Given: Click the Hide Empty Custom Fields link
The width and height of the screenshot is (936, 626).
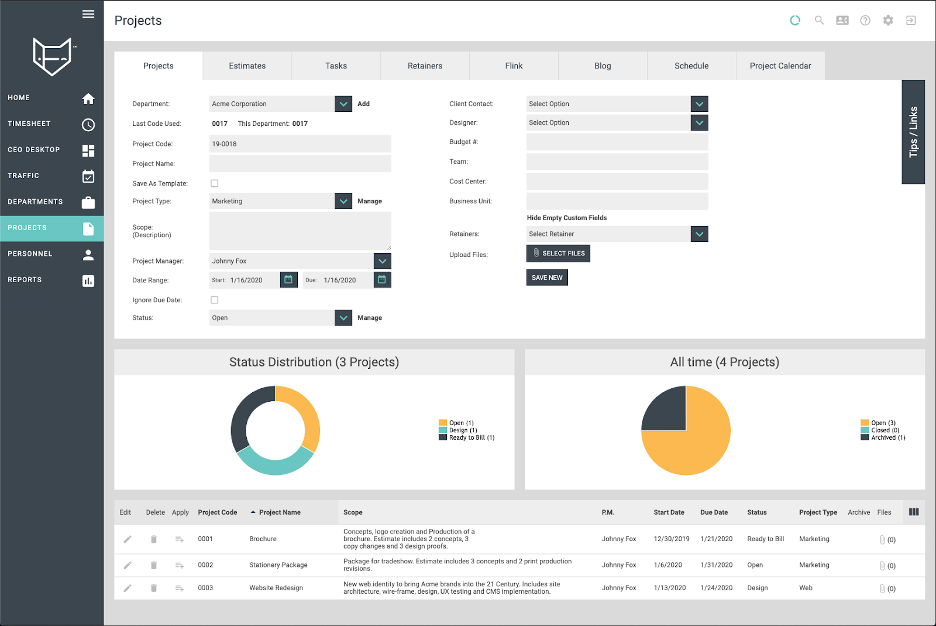Looking at the screenshot, I should 566,218.
